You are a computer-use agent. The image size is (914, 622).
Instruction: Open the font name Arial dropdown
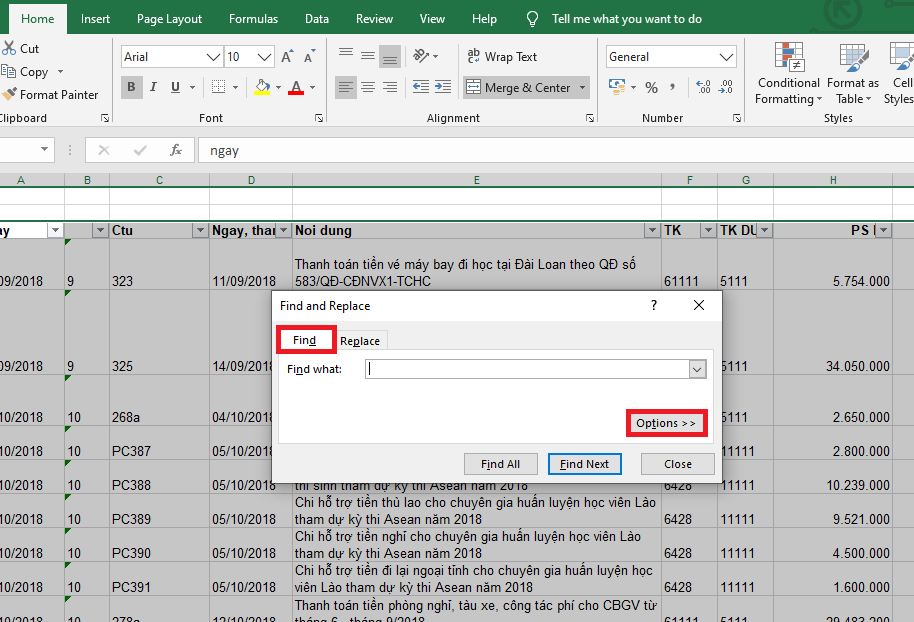[x=212, y=57]
